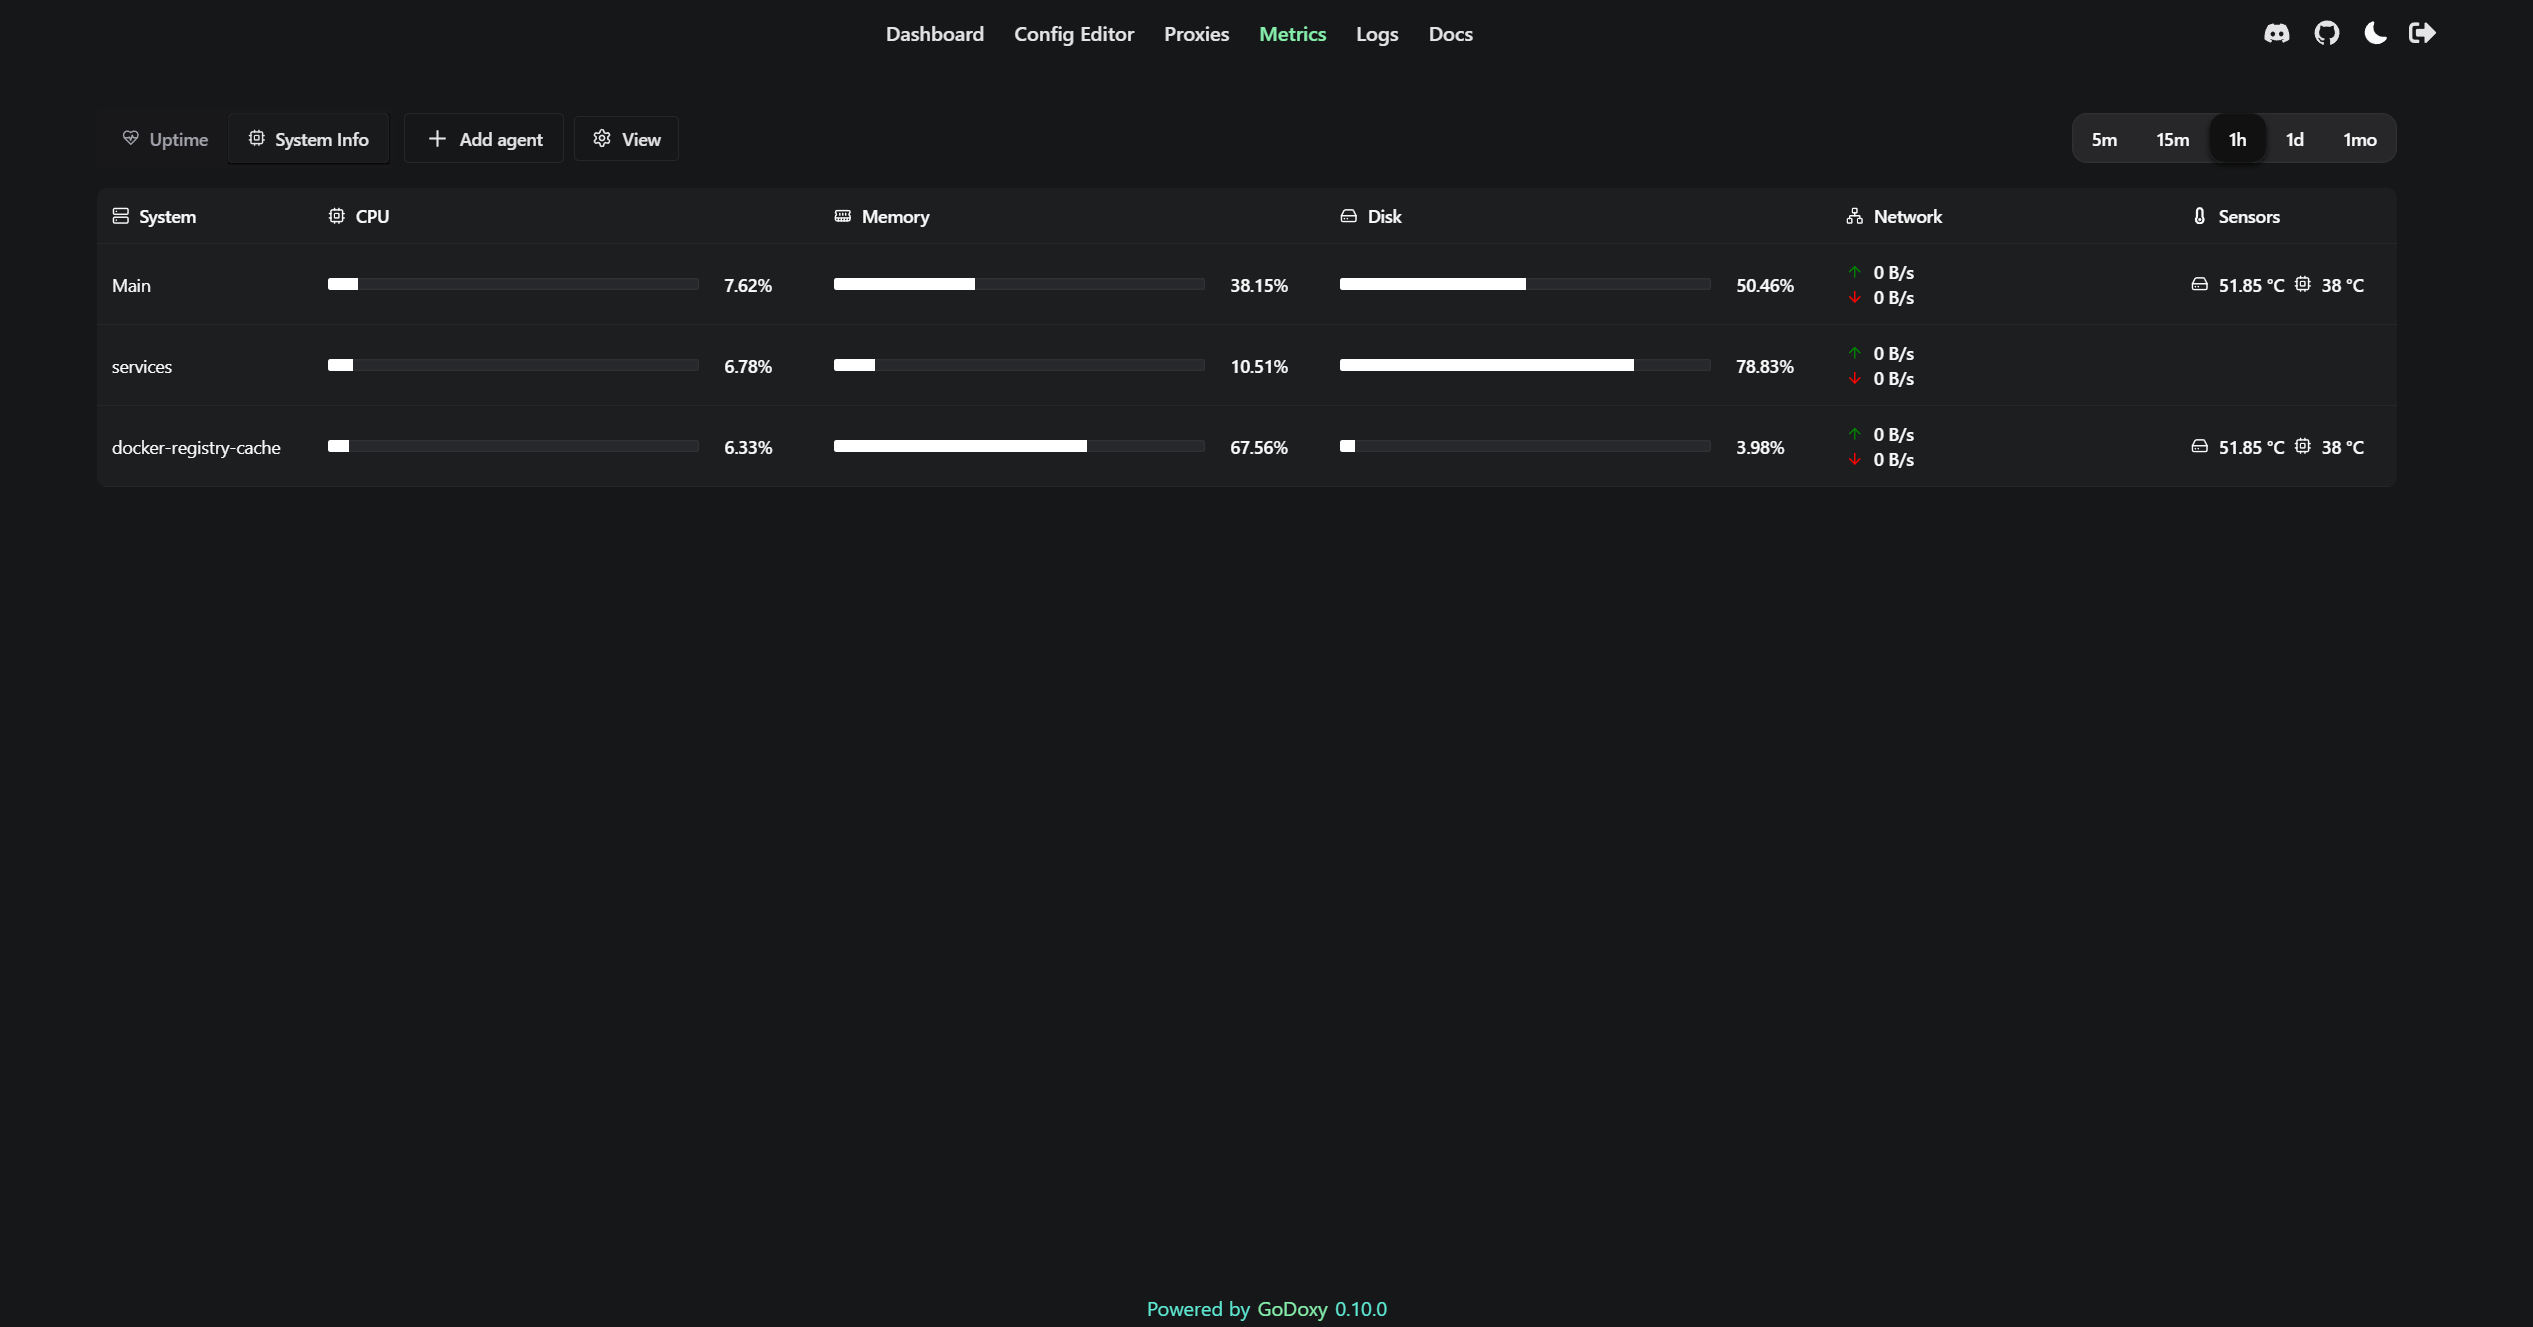Open the GitHub icon in top bar
The image size is (2533, 1327).
(x=2327, y=33)
